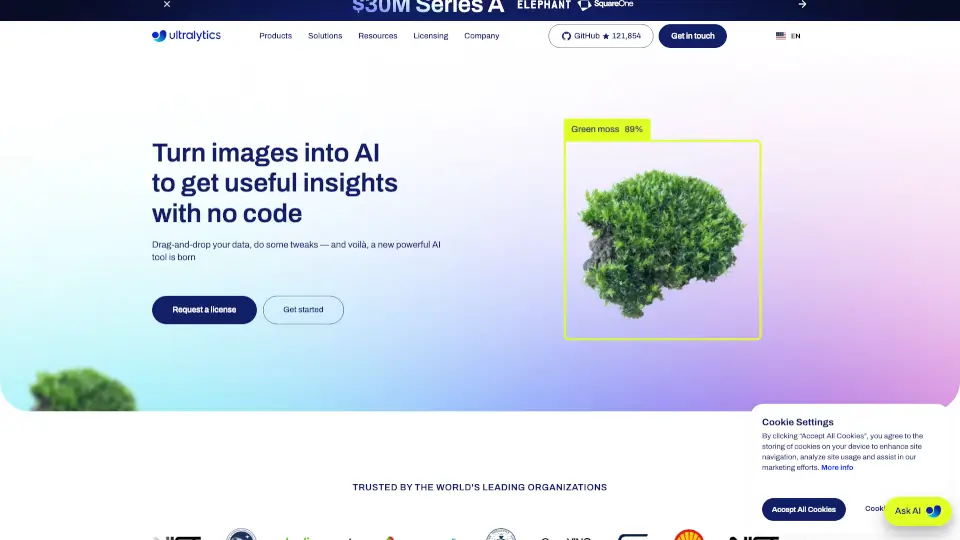
Task: Click the Get started button
Action: 303,310
